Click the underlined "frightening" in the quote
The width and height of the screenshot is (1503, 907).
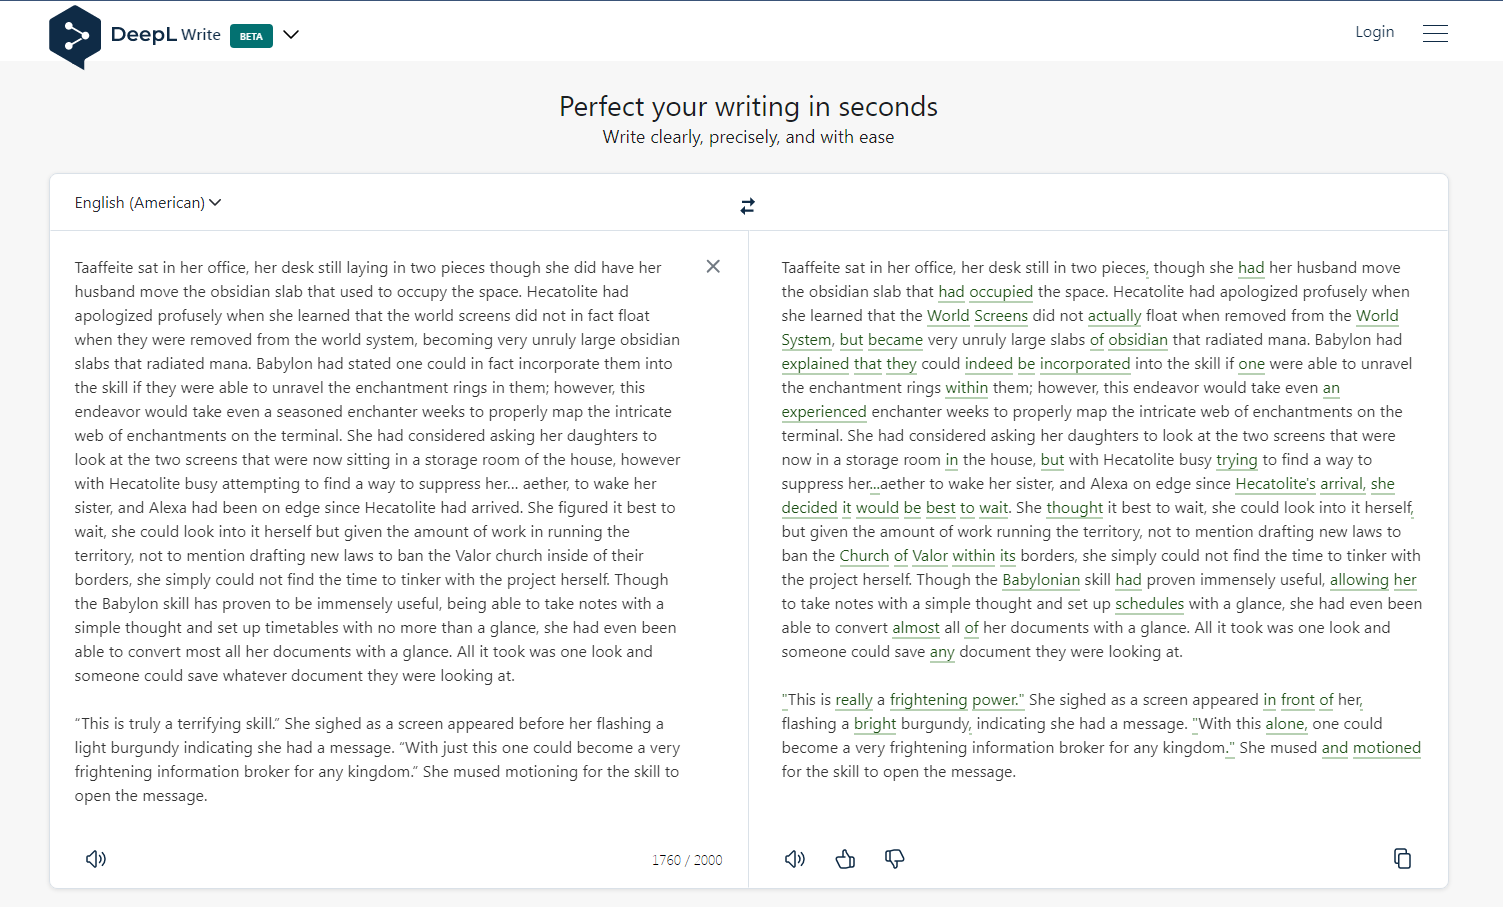click(x=928, y=700)
